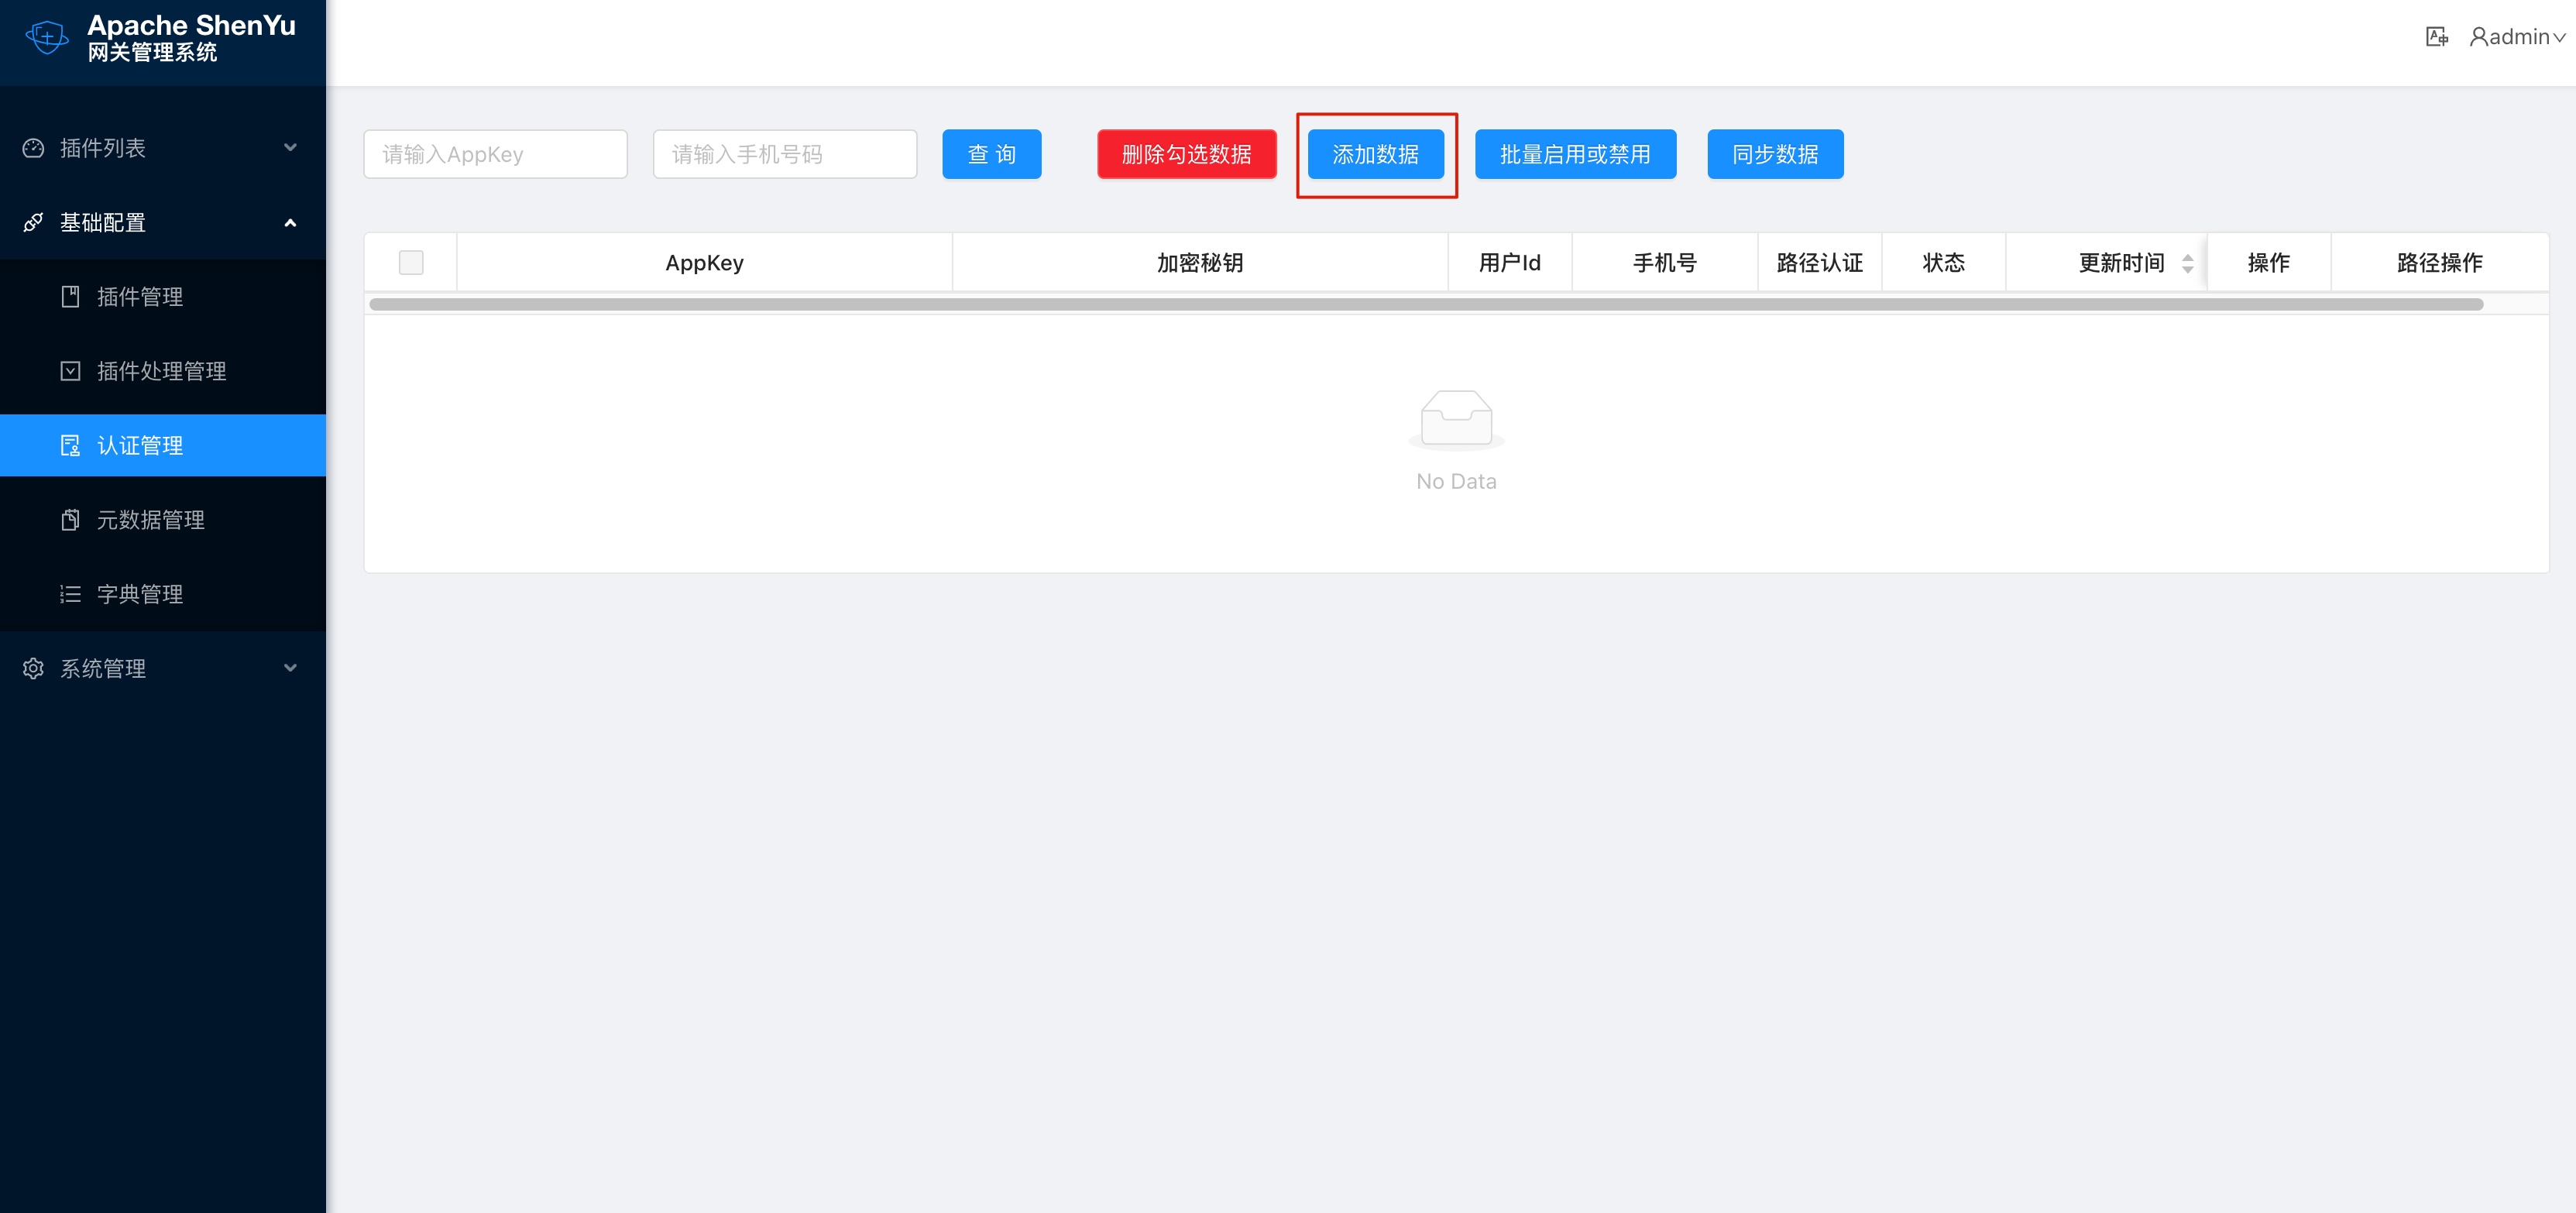Click the red 删除勾选数据 button
This screenshot has height=1213, width=2576.
pos(1186,154)
